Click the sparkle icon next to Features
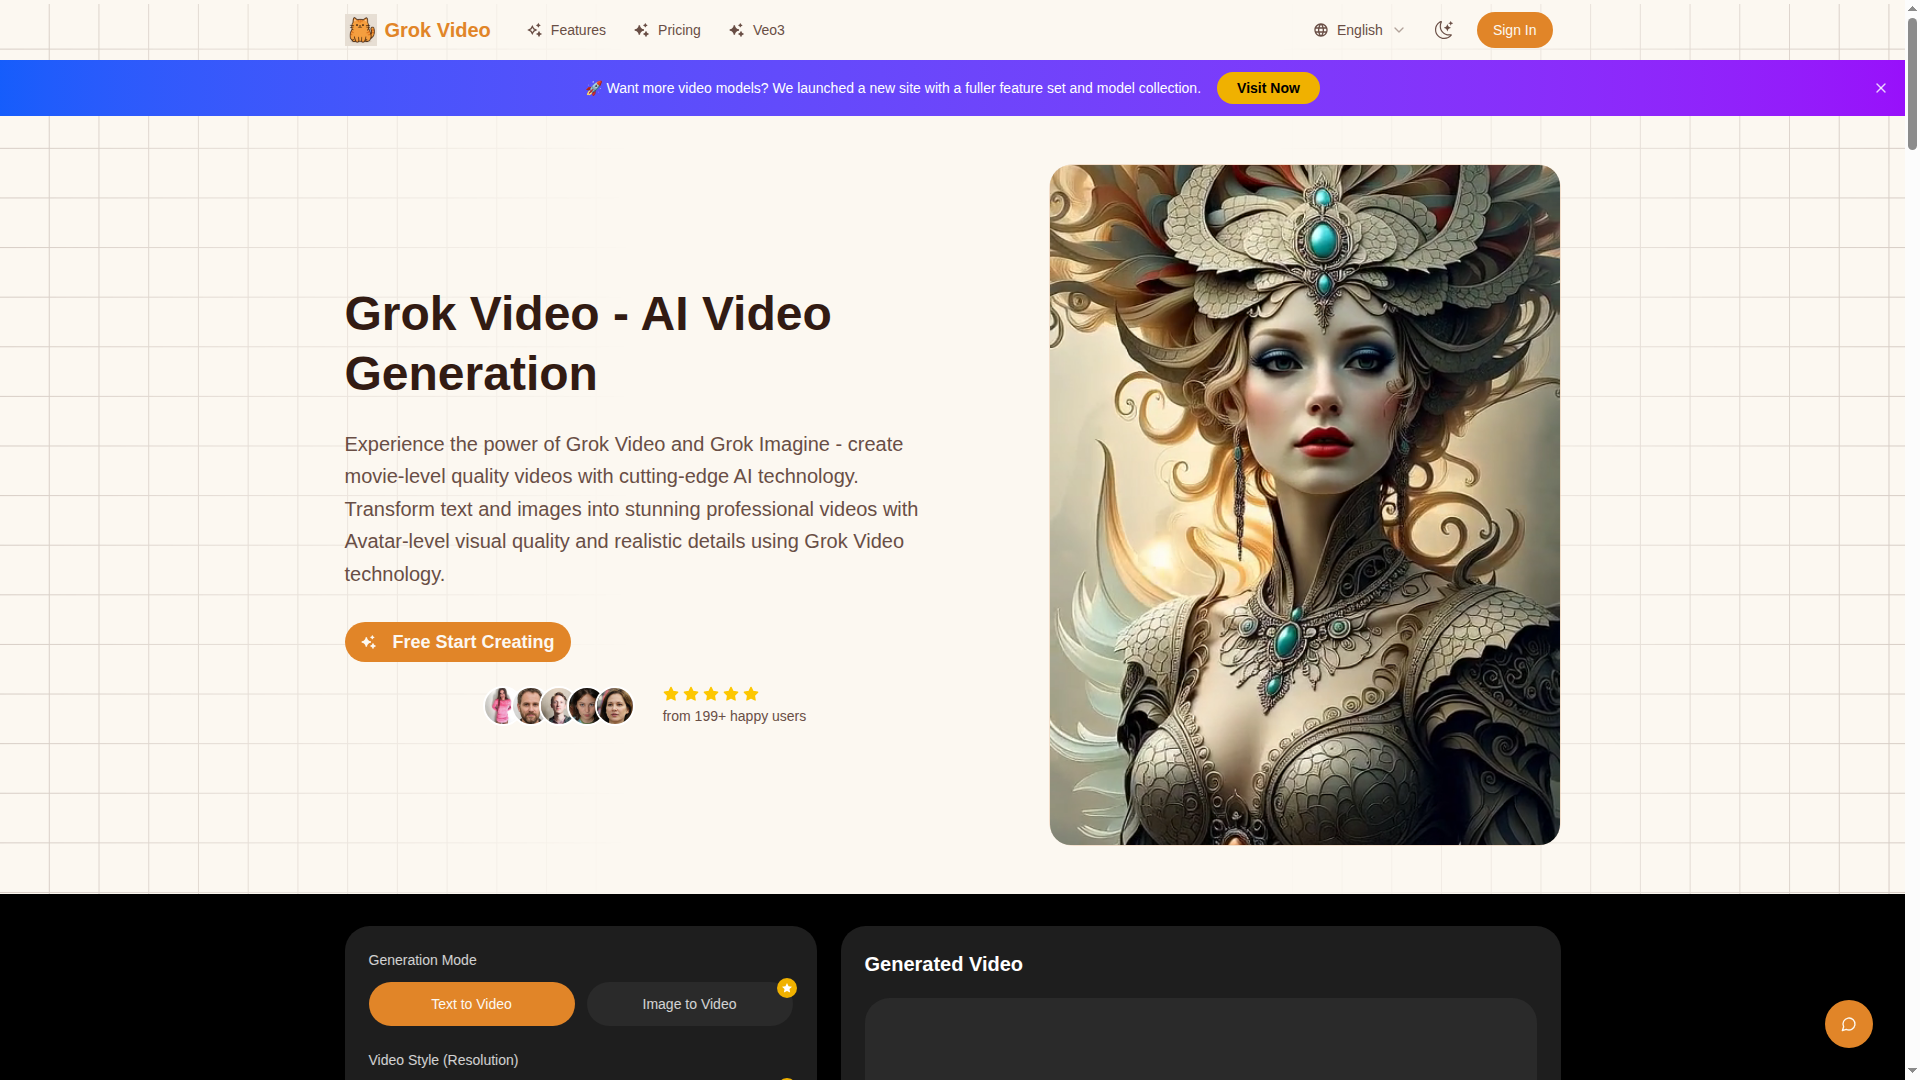The image size is (1920, 1080). point(533,30)
